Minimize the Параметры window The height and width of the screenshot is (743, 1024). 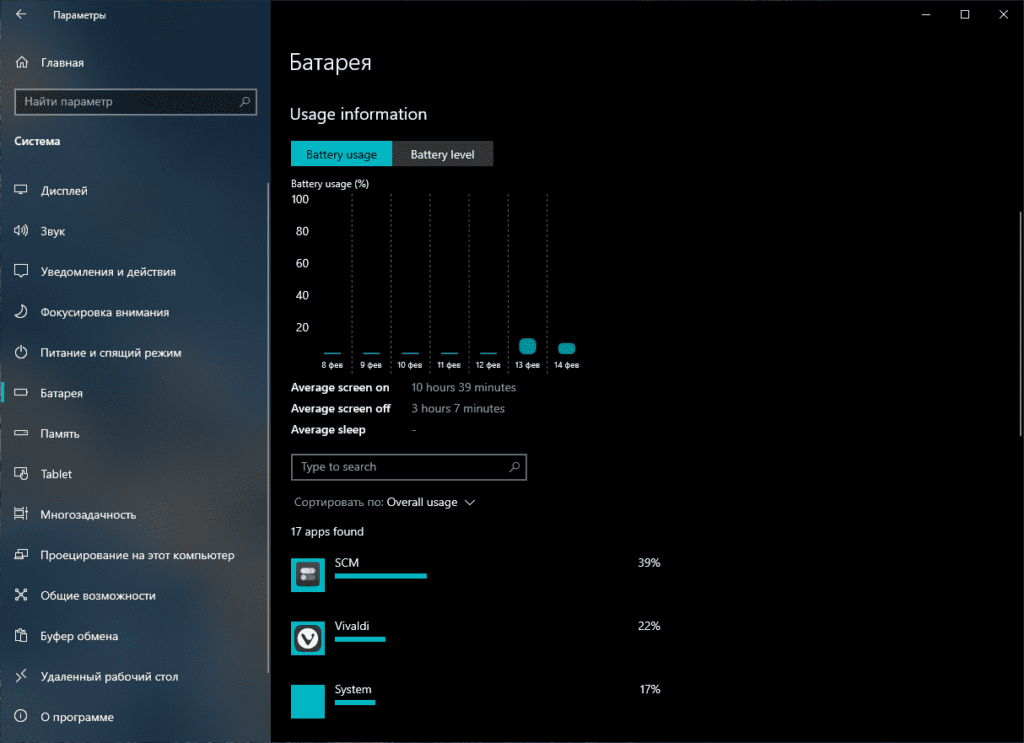[926, 14]
